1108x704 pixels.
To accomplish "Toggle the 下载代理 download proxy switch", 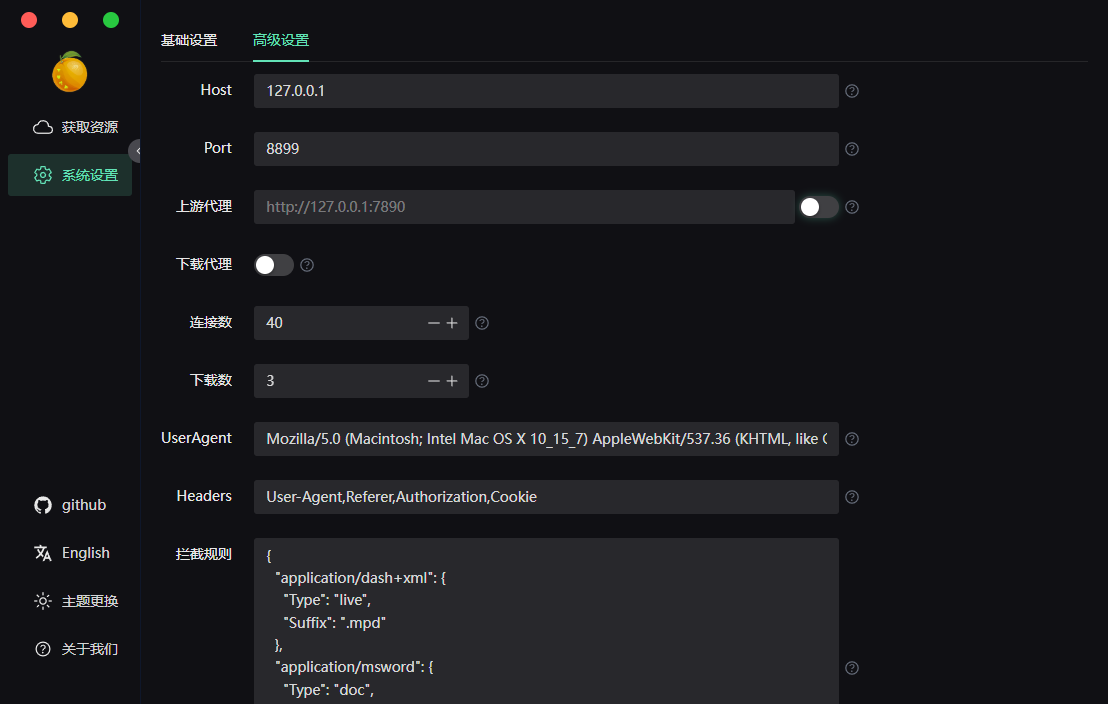I will coord(274,265).
